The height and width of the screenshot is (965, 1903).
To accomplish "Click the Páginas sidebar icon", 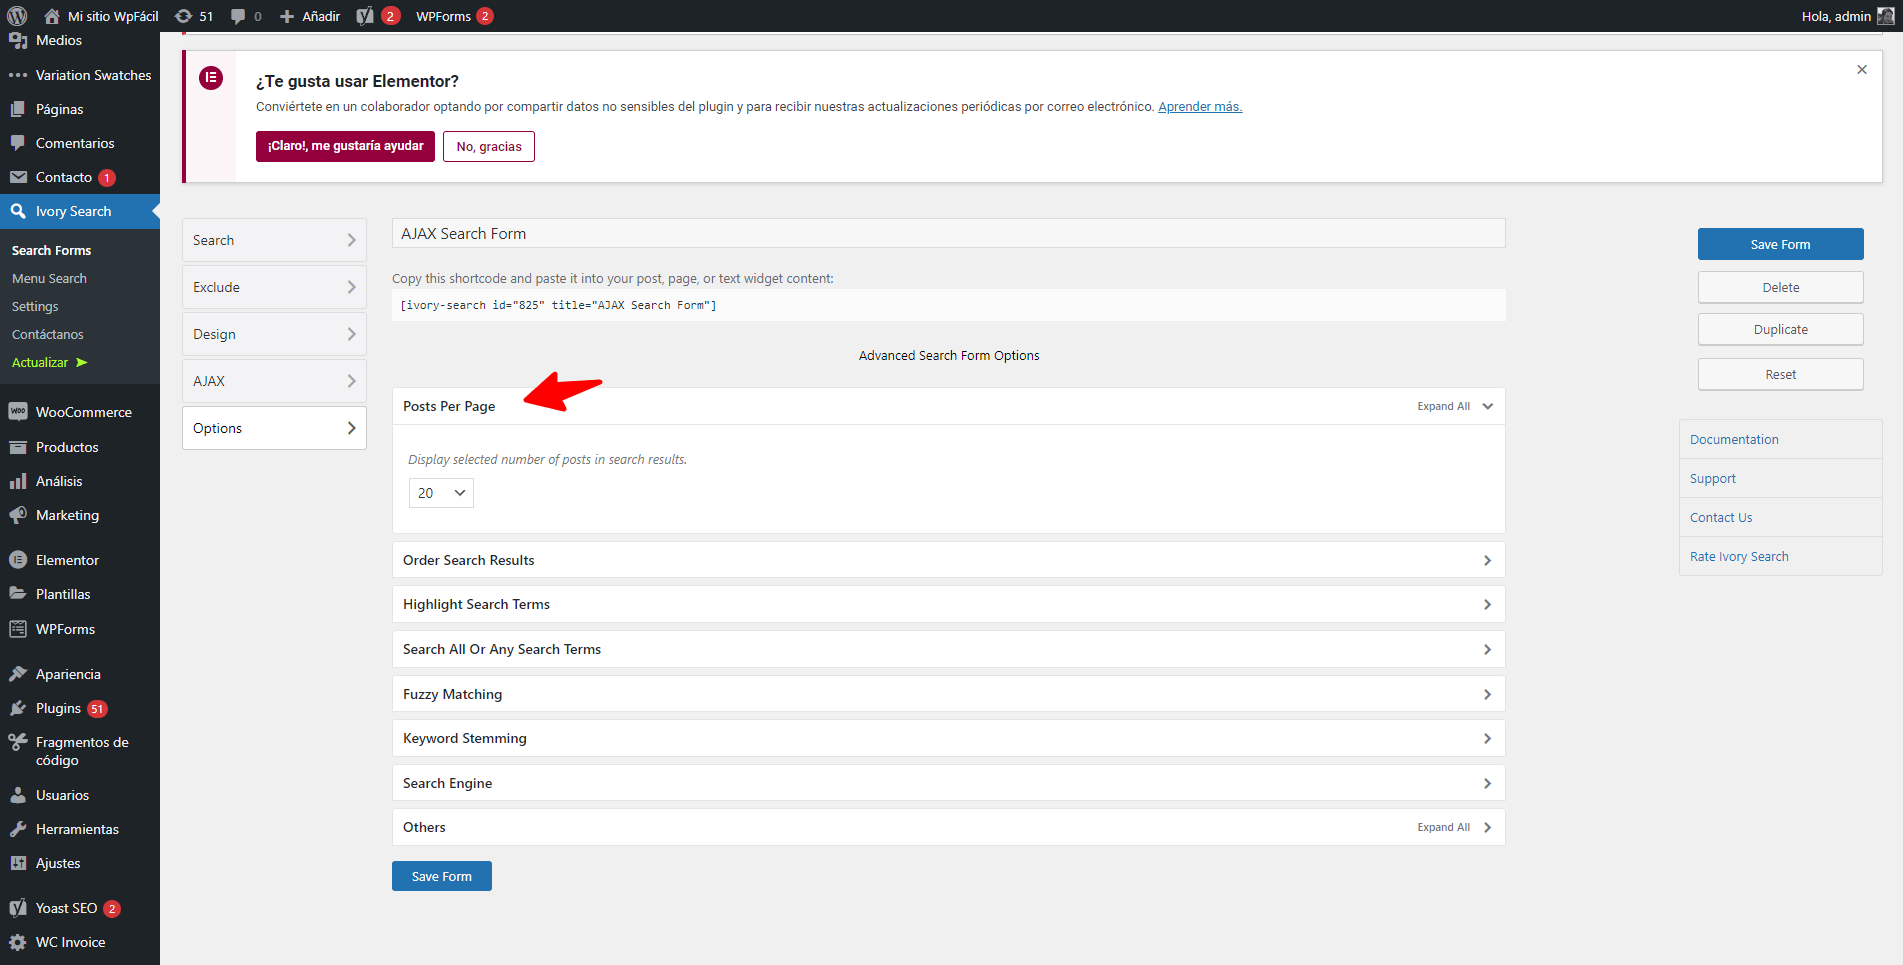I will pyautogui.click(x=18, y=109).
